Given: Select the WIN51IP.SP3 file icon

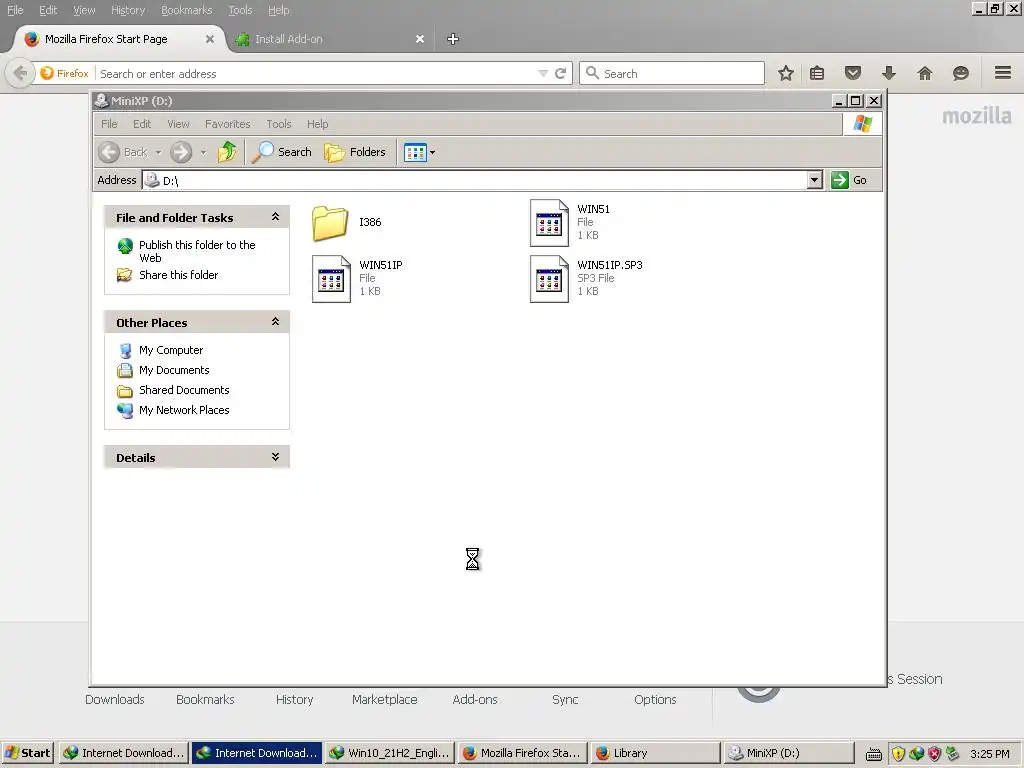Looking at the screenshot, I should (x=549, y=279).
